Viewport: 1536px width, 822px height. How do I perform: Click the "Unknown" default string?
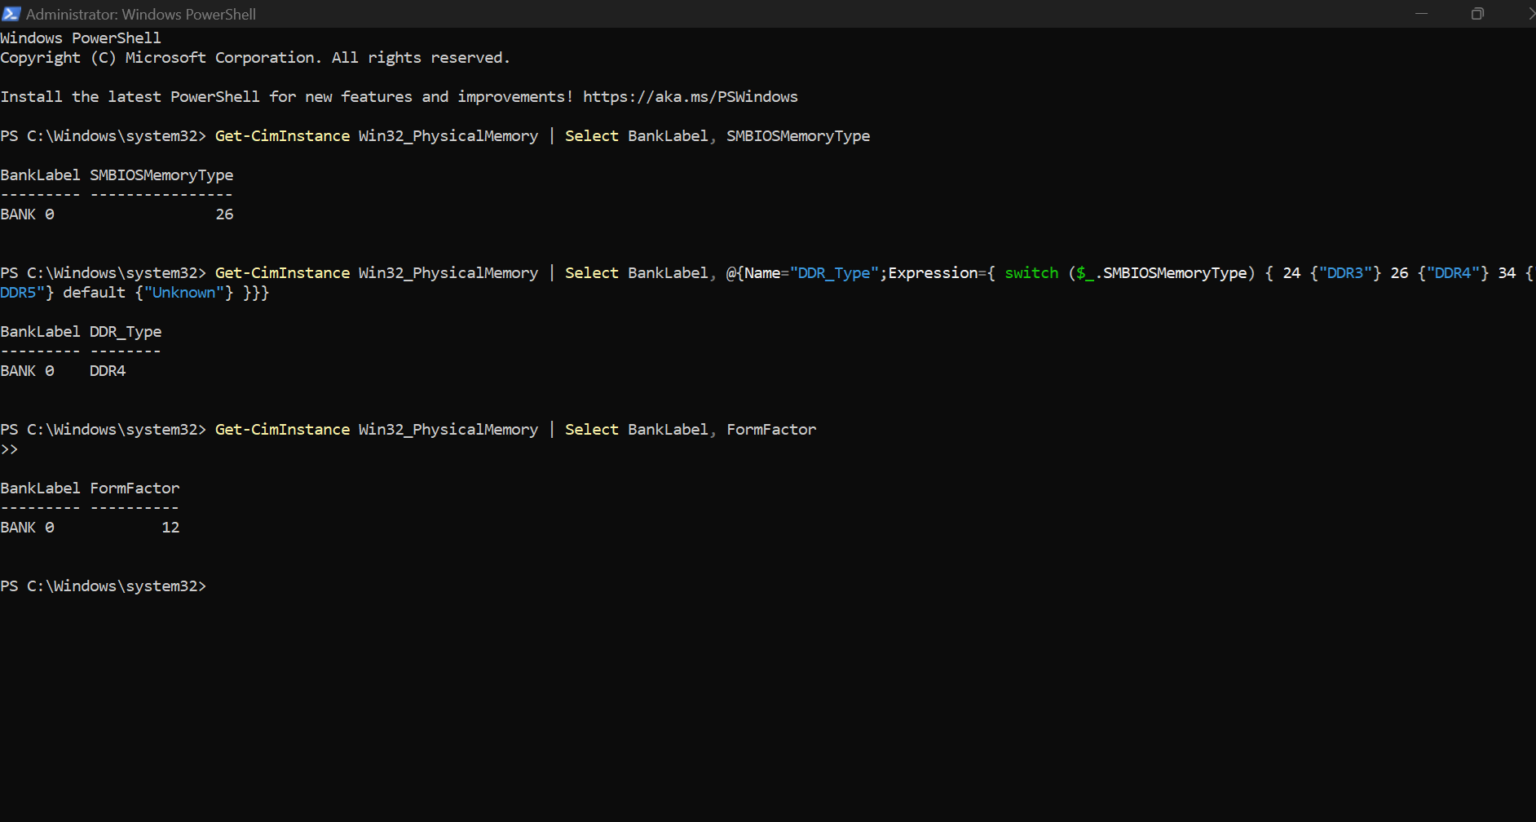183,293
